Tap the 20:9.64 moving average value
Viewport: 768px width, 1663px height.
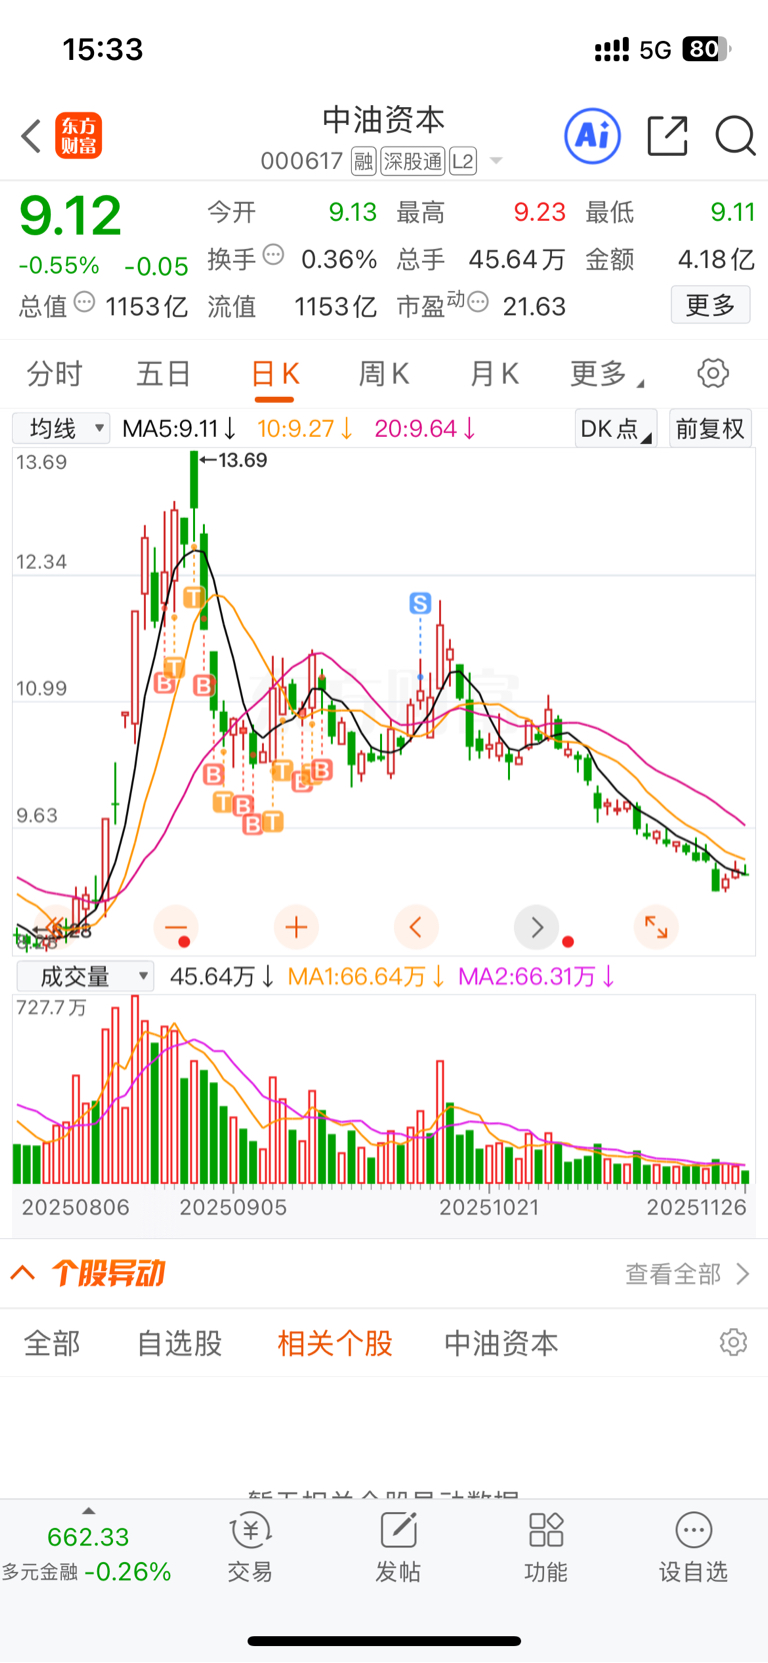(x=425, y=429)
